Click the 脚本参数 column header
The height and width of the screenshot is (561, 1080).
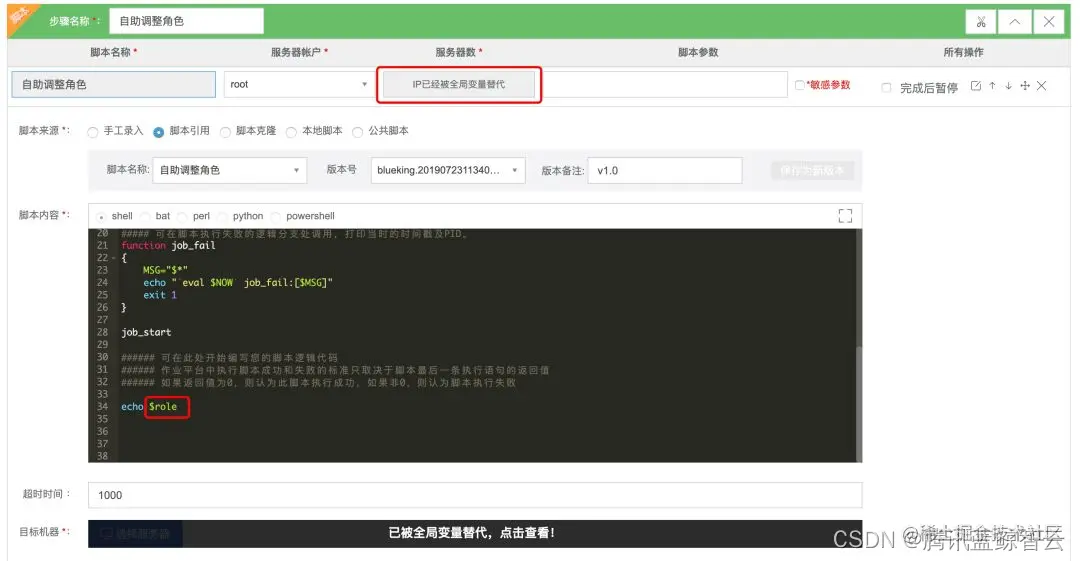coord(698,52)
